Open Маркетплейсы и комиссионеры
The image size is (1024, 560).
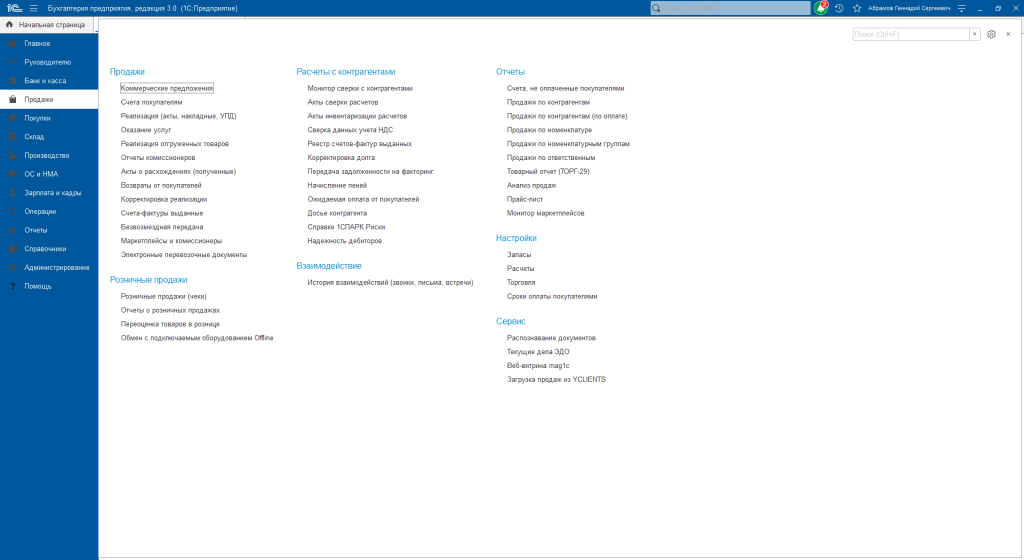(171, 241)
